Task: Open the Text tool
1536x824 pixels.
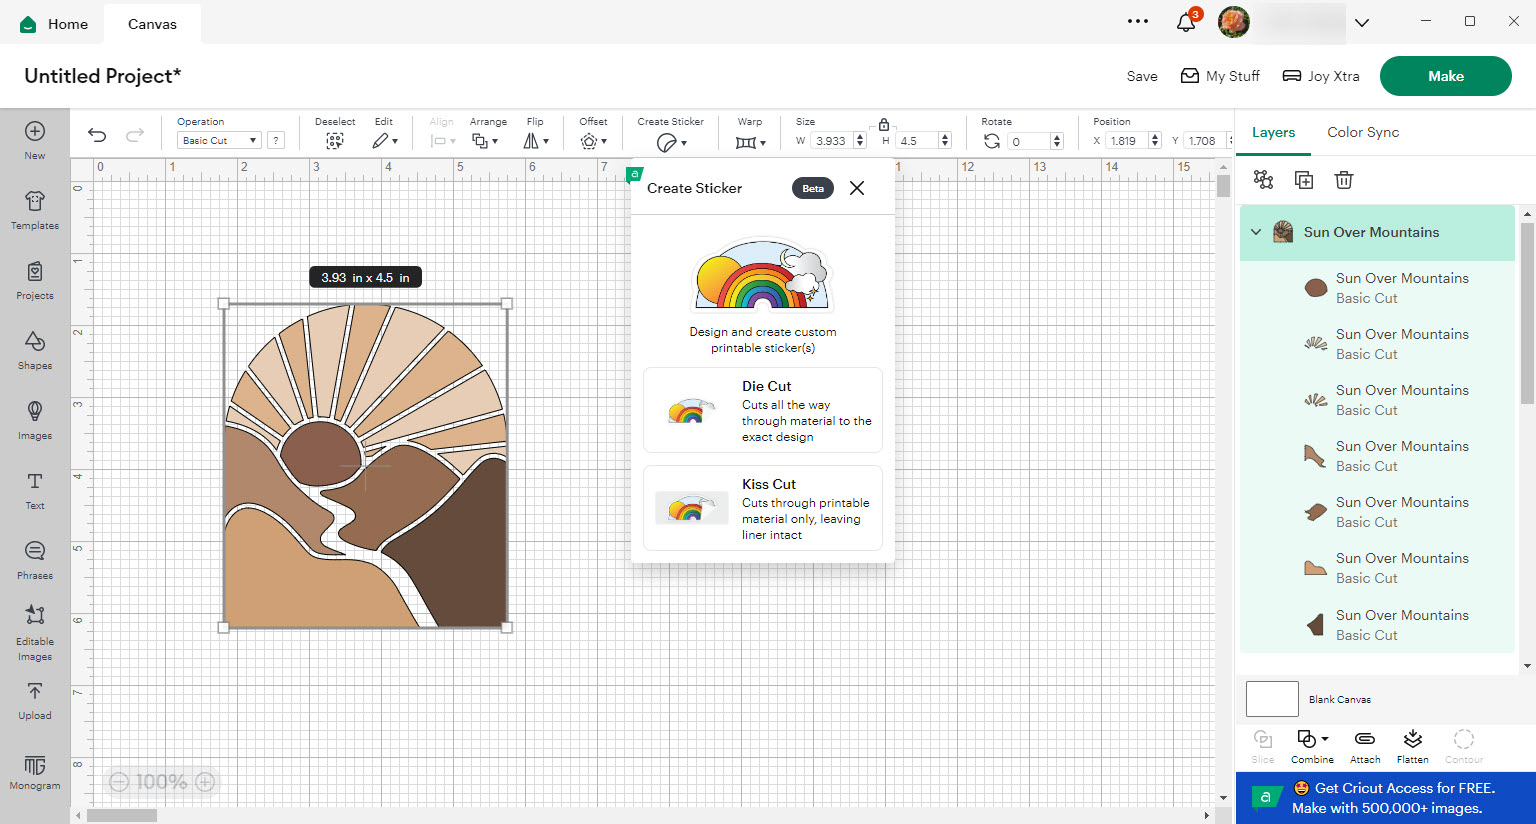Action: tap(34, 491)
